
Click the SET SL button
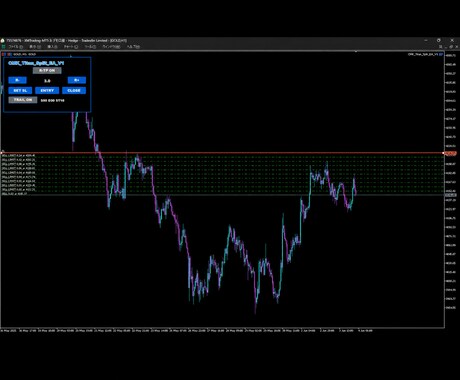[20, 90]
